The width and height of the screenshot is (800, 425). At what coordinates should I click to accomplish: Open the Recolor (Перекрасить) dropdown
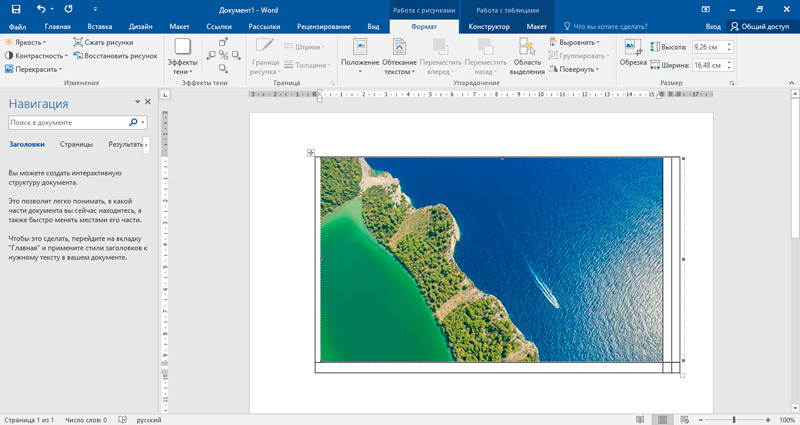click(36, 69)
